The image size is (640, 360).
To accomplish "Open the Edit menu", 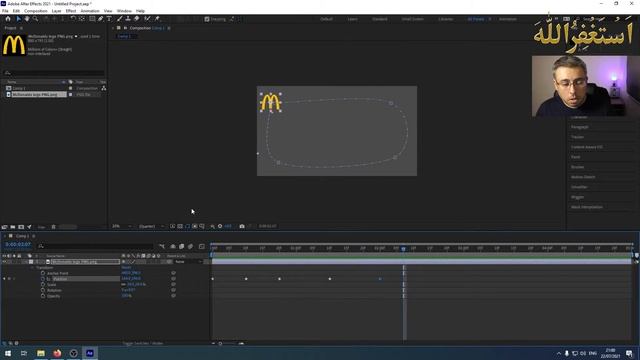I will (16, 11).
